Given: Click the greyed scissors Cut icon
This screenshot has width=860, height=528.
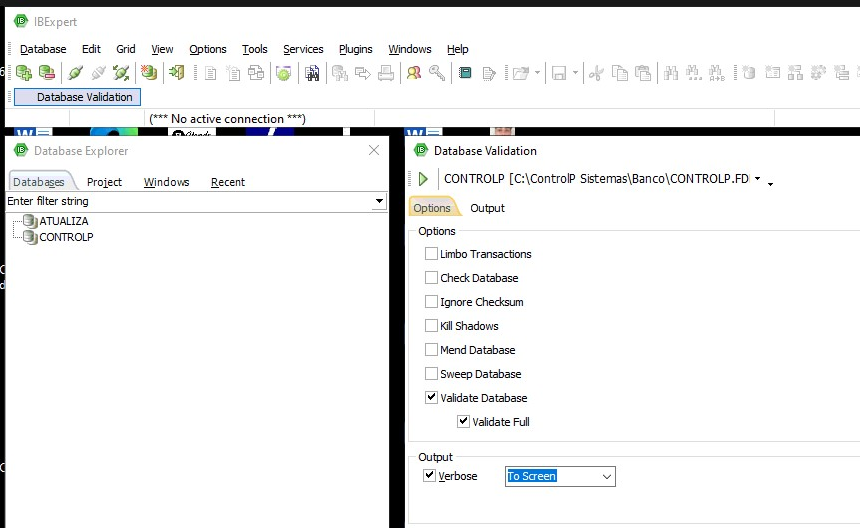Looking at the screenshot, I should tap(596, 73).
